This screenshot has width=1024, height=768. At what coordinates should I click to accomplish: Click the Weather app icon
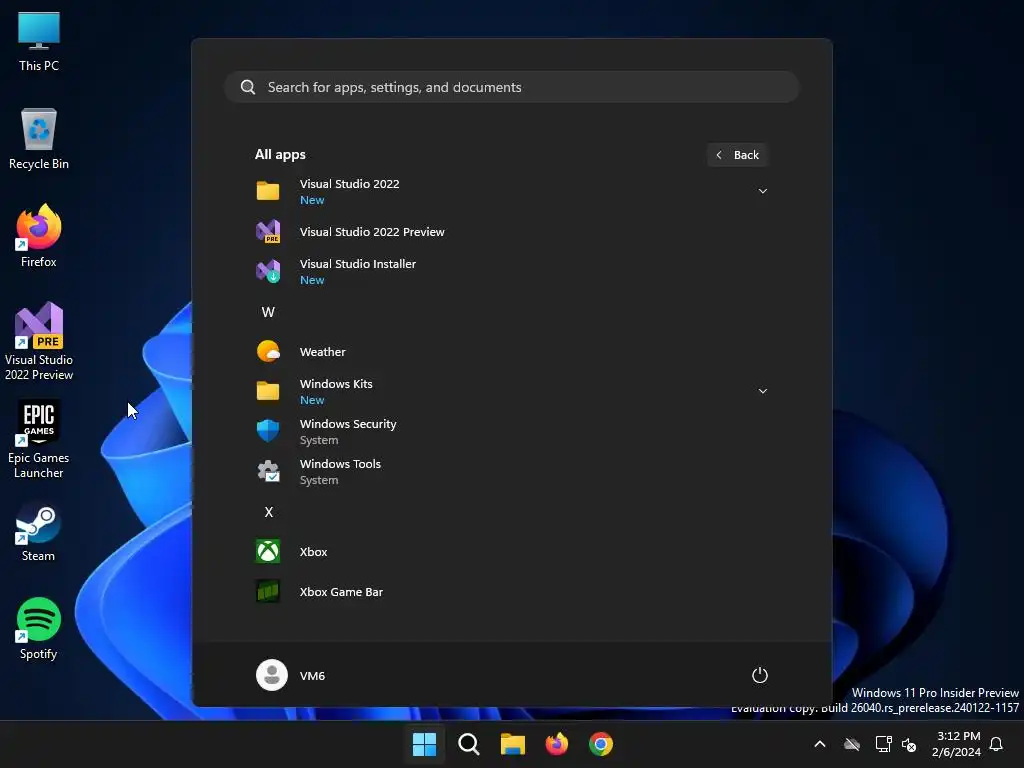coord(268,351)
